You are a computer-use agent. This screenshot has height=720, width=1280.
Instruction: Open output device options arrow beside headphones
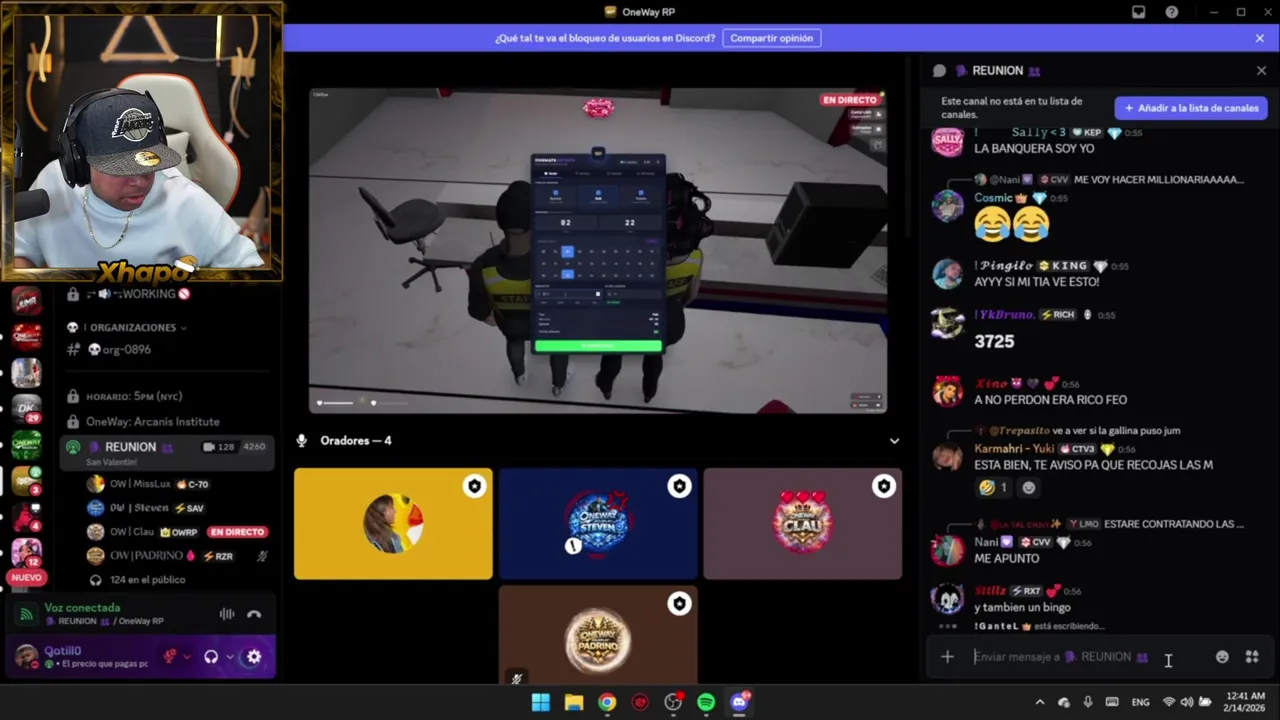point(230,657)
